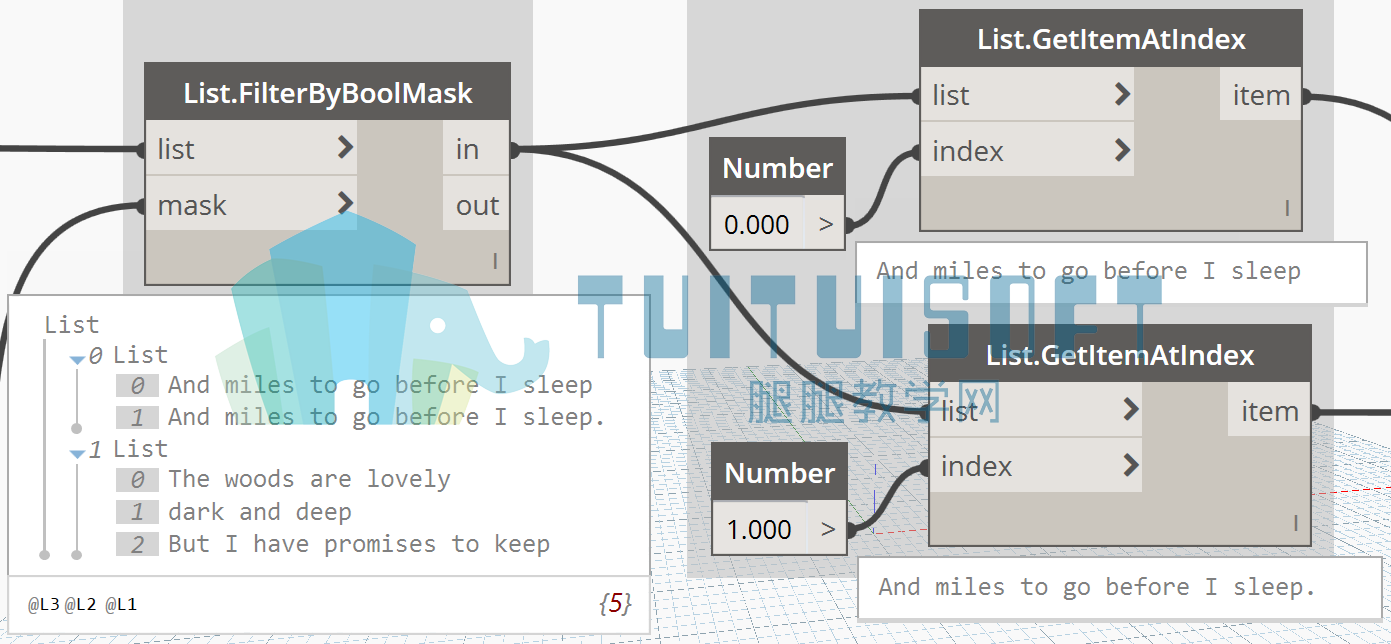Click item output on GetItemAtIndex fed by 0.000
This screenshot has width=1391, height=644.
[1261, 96]
